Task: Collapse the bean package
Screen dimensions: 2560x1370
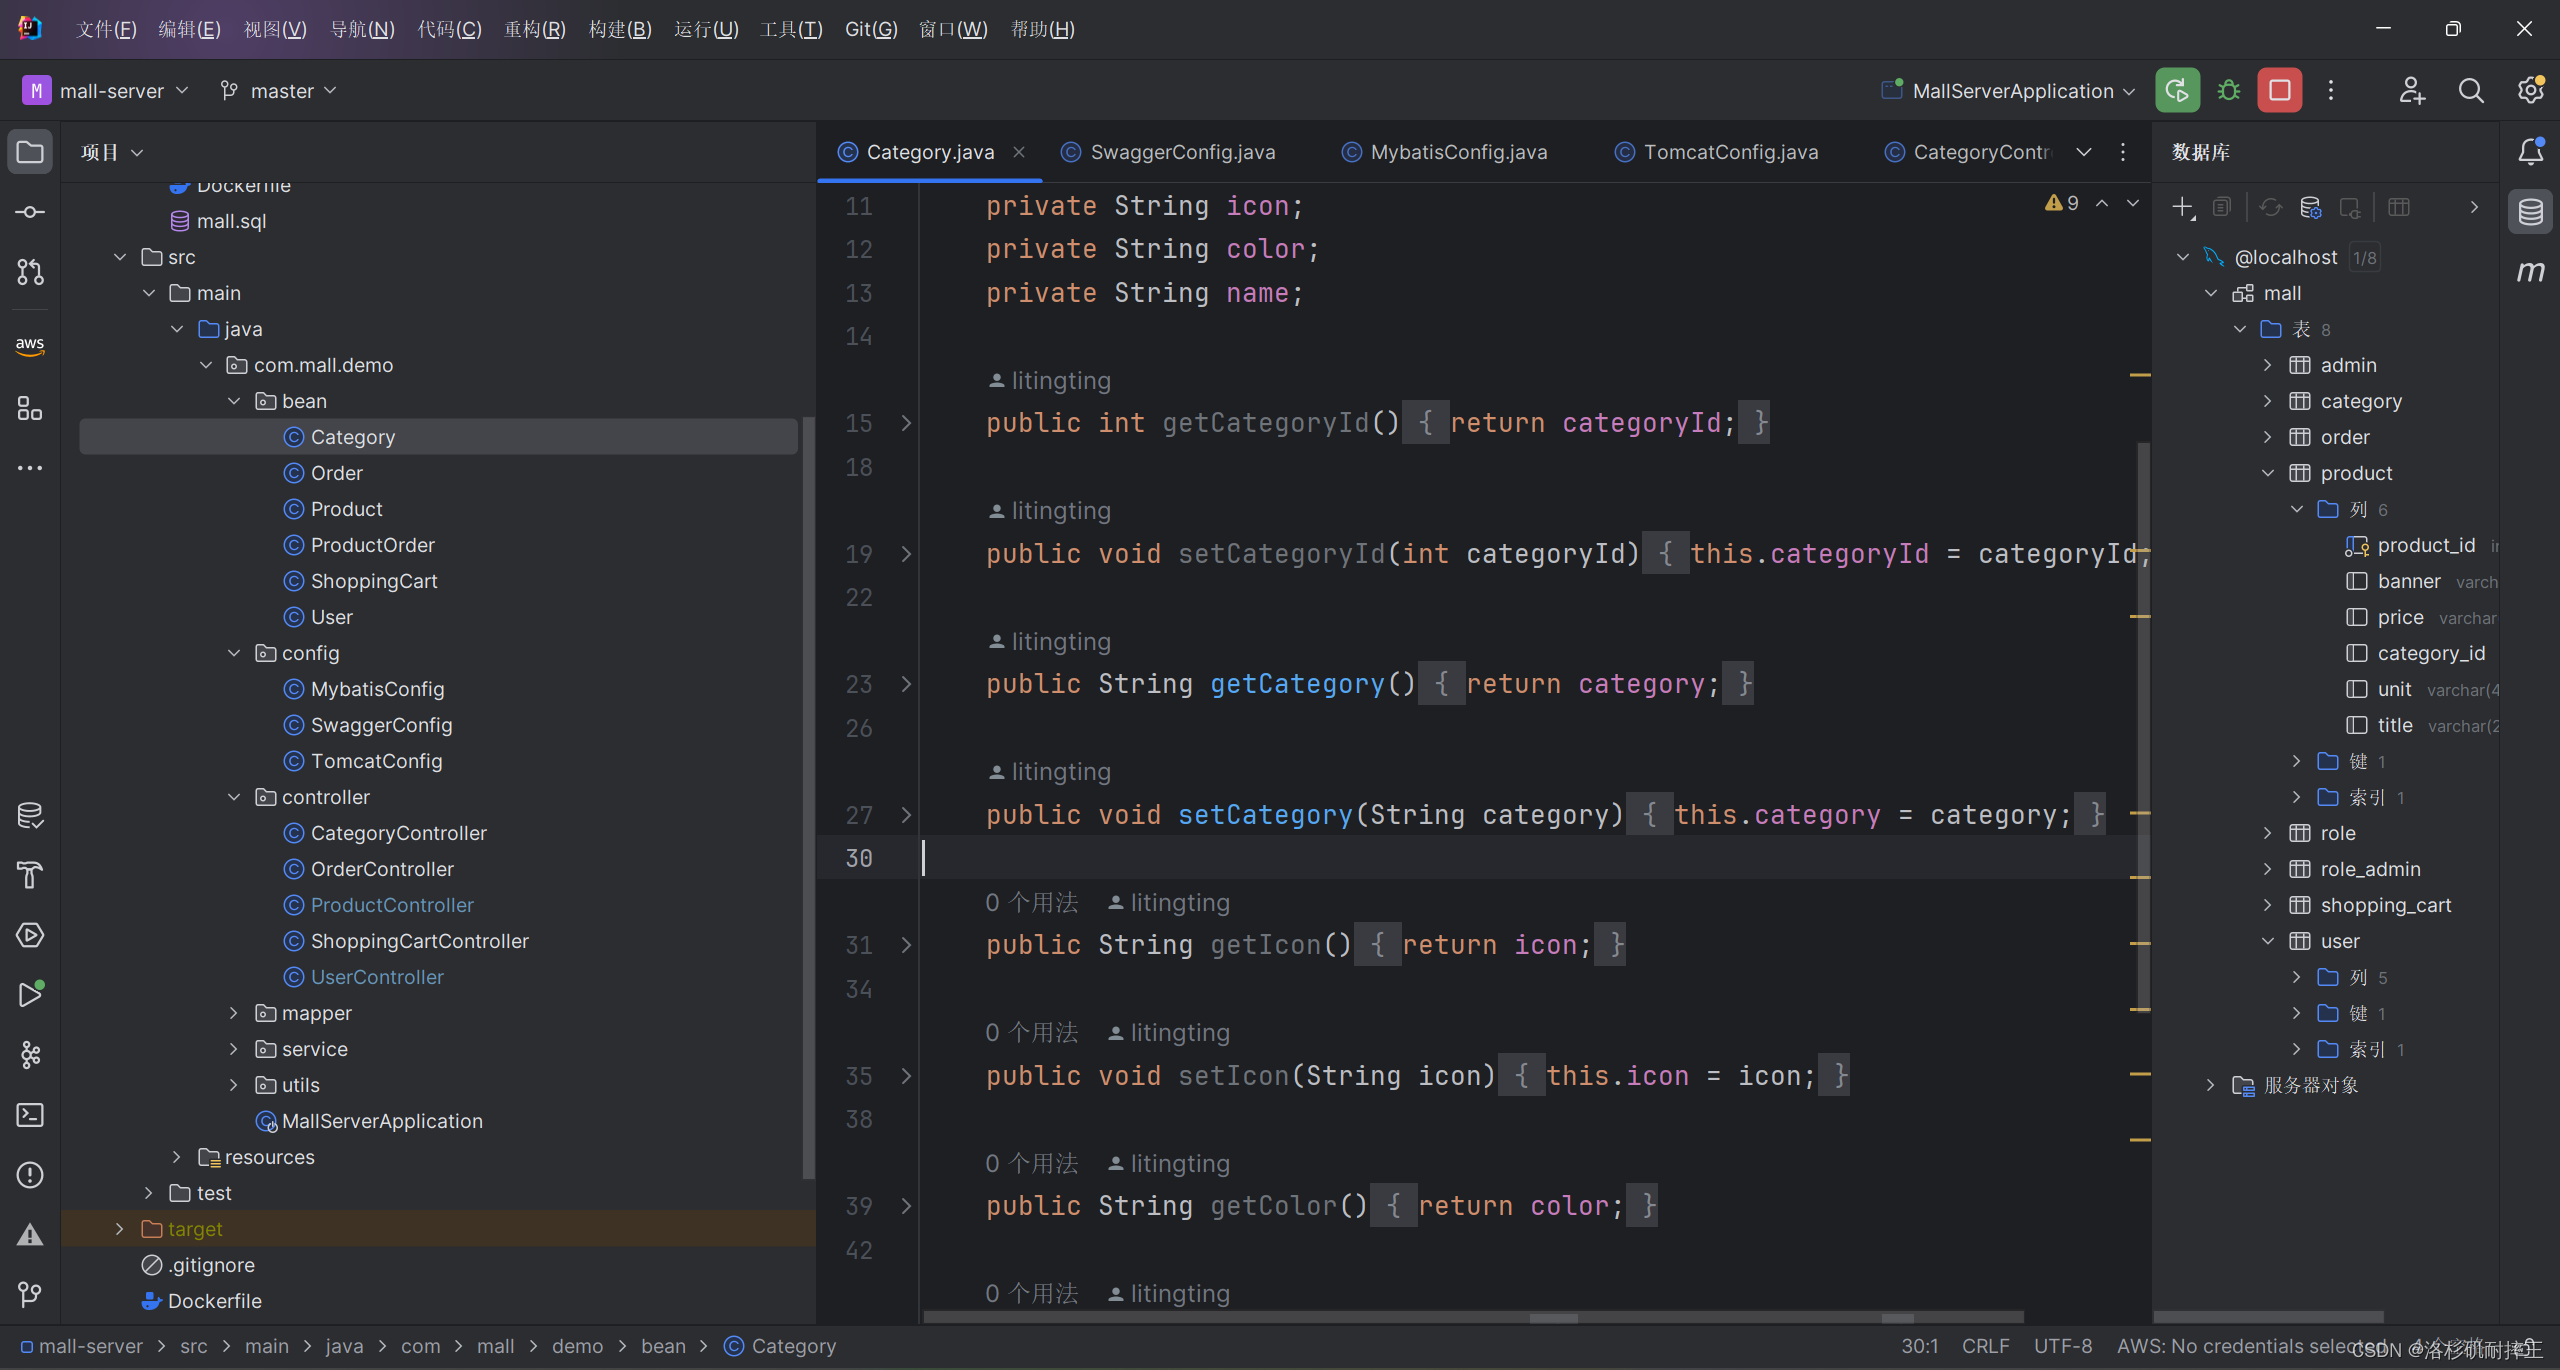Action: [234, 401]
